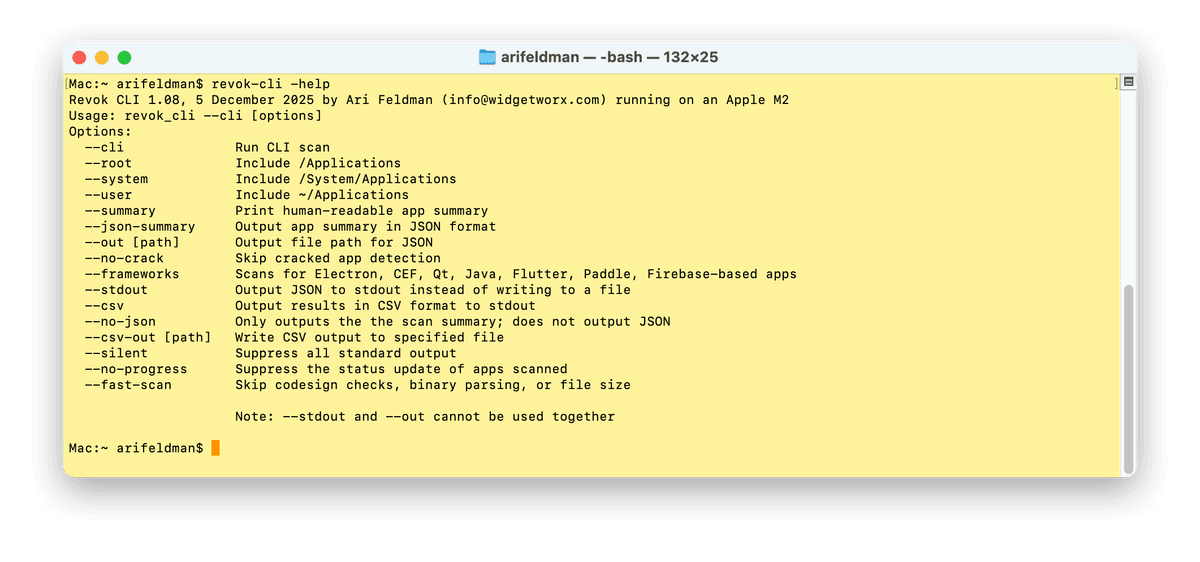The height and width of the screenshot is (562, 1200).
Task: Click the typed command "revok-cli -help"
Action: pos(271,84)
